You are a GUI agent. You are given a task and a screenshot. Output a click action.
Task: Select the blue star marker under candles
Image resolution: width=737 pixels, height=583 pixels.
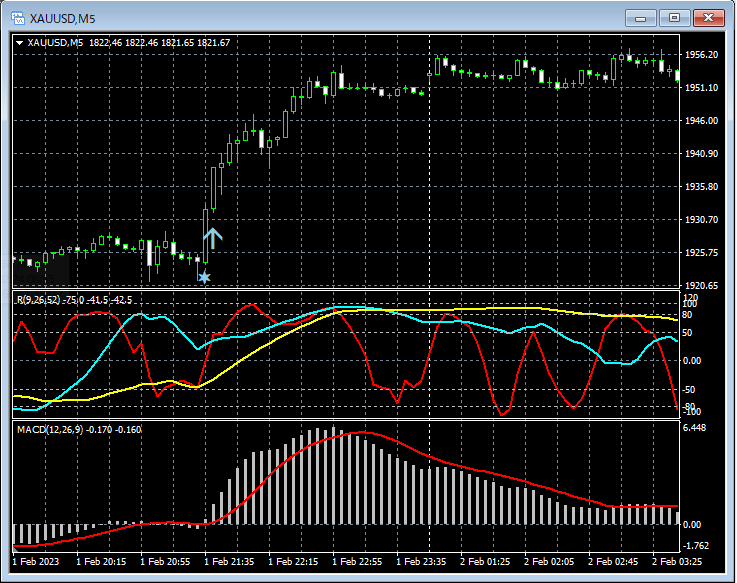coord(204,277)
